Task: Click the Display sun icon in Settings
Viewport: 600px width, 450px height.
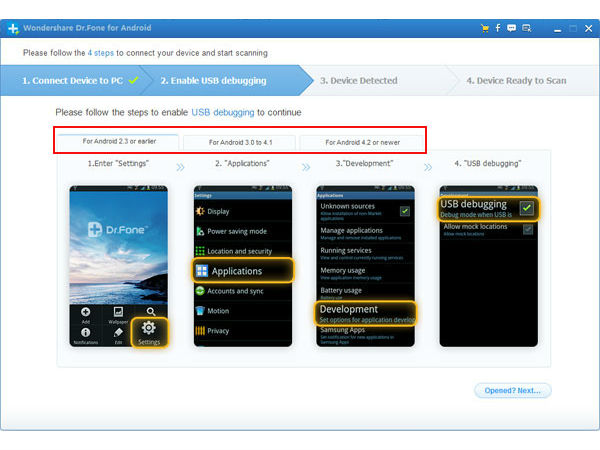Action: coord(200,211)
